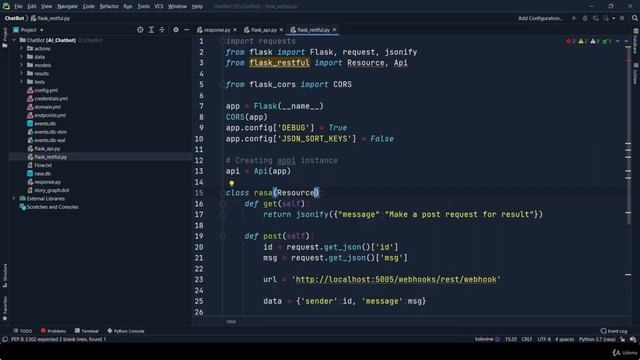Screen dimensions: 640x360
Task: Click the yellow intention lightbulb at line 14
Action: [231, 184]
